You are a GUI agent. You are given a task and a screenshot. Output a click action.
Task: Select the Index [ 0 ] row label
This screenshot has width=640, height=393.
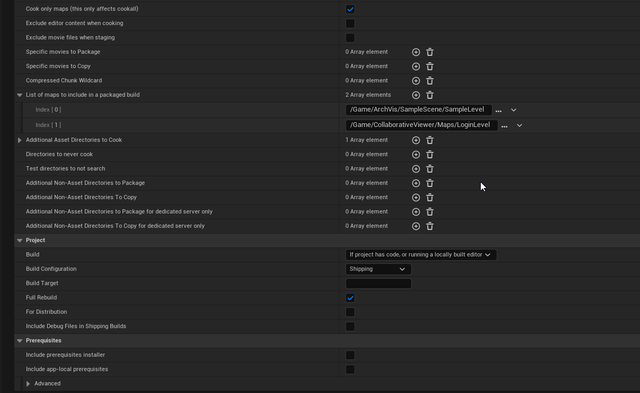tap(48, 109)
